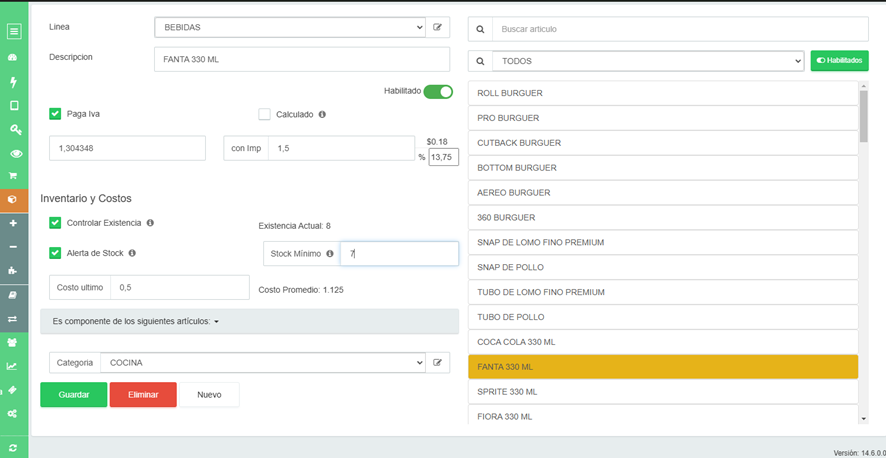Click the Stock Mínimo input field
The image size is (886, 458).
click(x=399, y=254)
